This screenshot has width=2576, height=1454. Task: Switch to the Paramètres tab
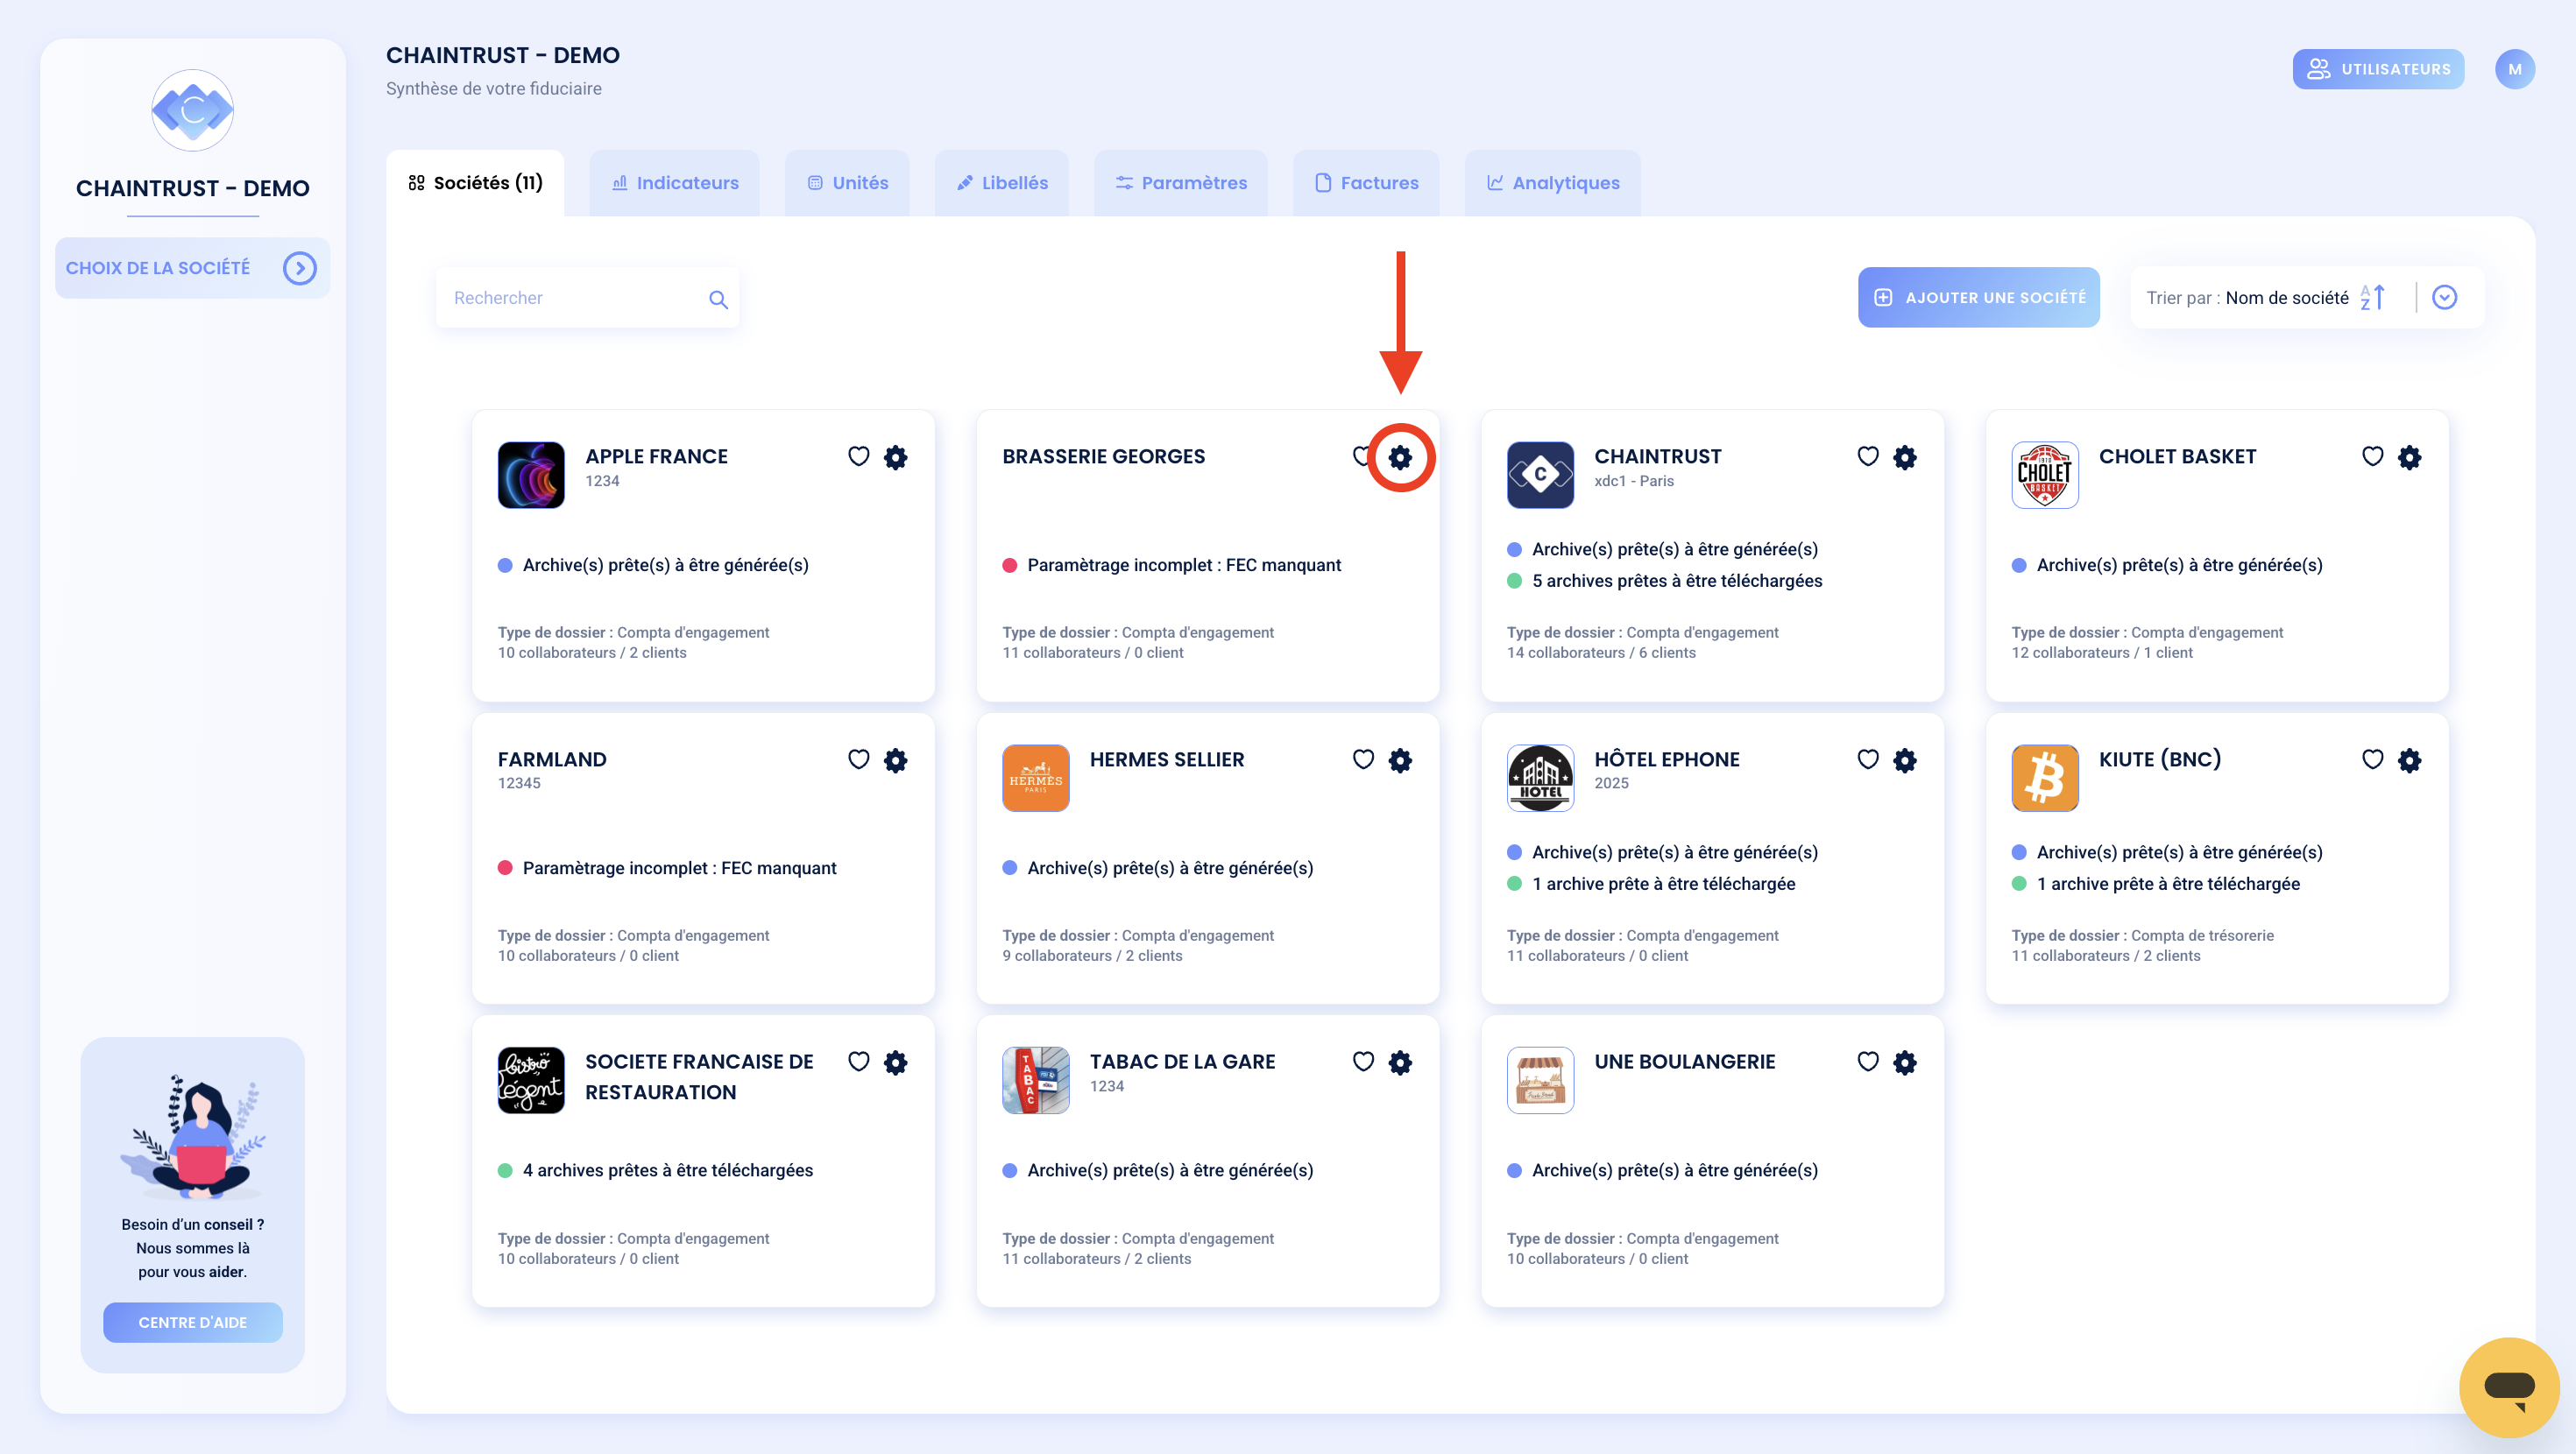pos(1181,183)
